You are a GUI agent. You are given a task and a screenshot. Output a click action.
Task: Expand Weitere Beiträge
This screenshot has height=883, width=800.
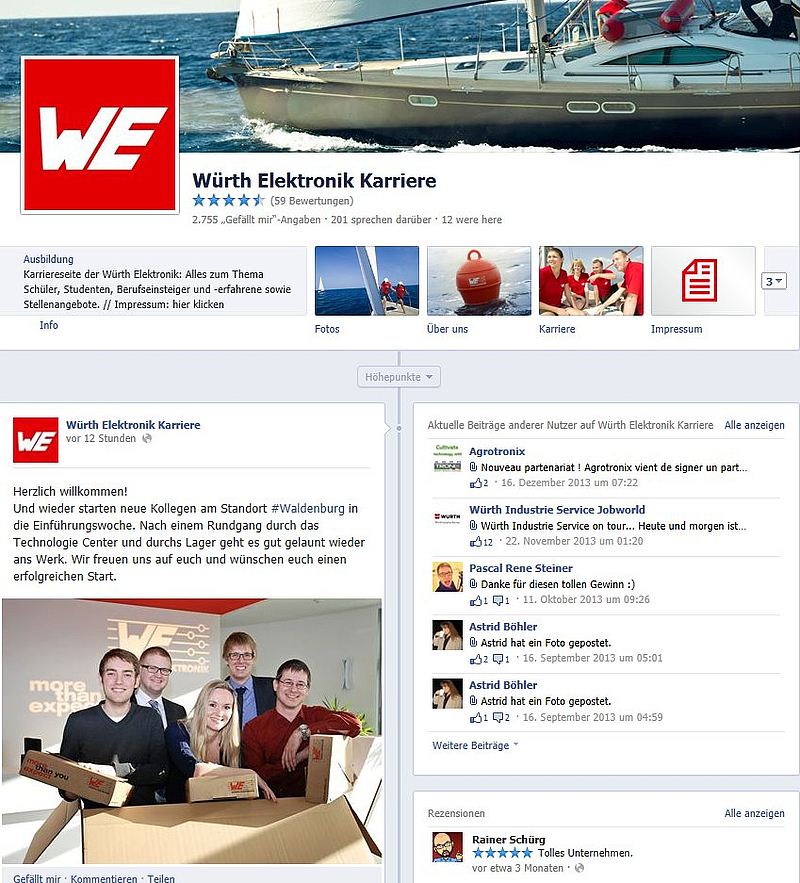(475, 745)
